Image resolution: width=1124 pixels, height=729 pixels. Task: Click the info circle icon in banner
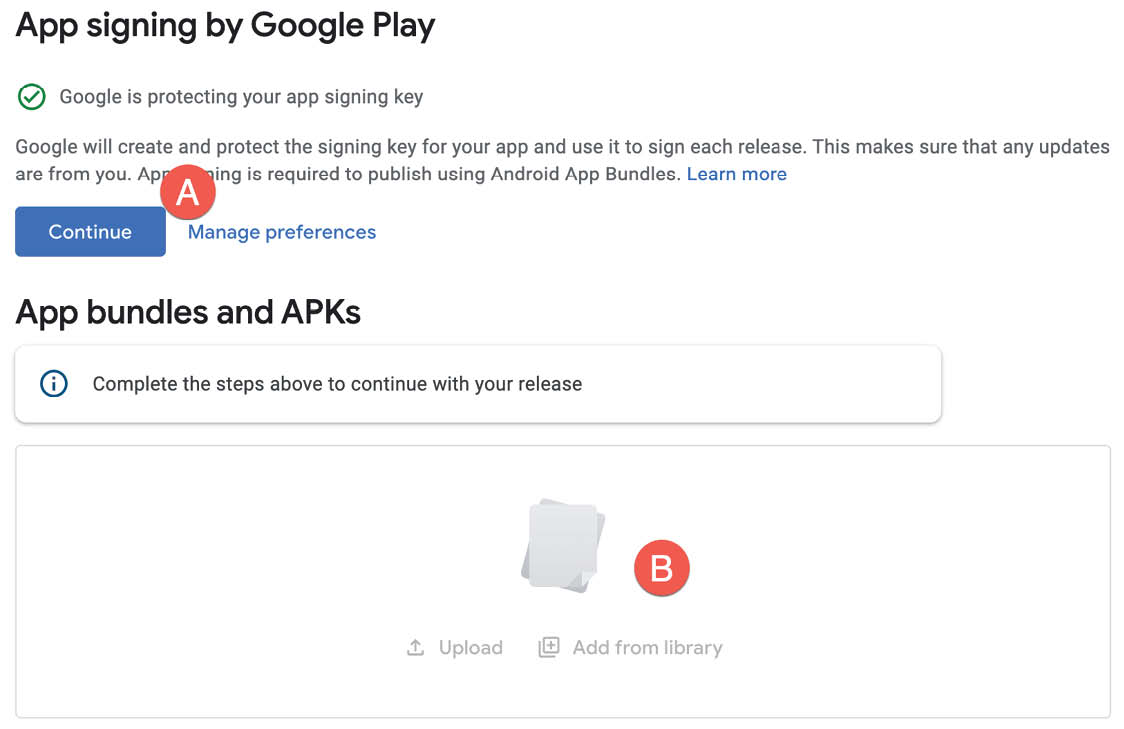[54, 383]
